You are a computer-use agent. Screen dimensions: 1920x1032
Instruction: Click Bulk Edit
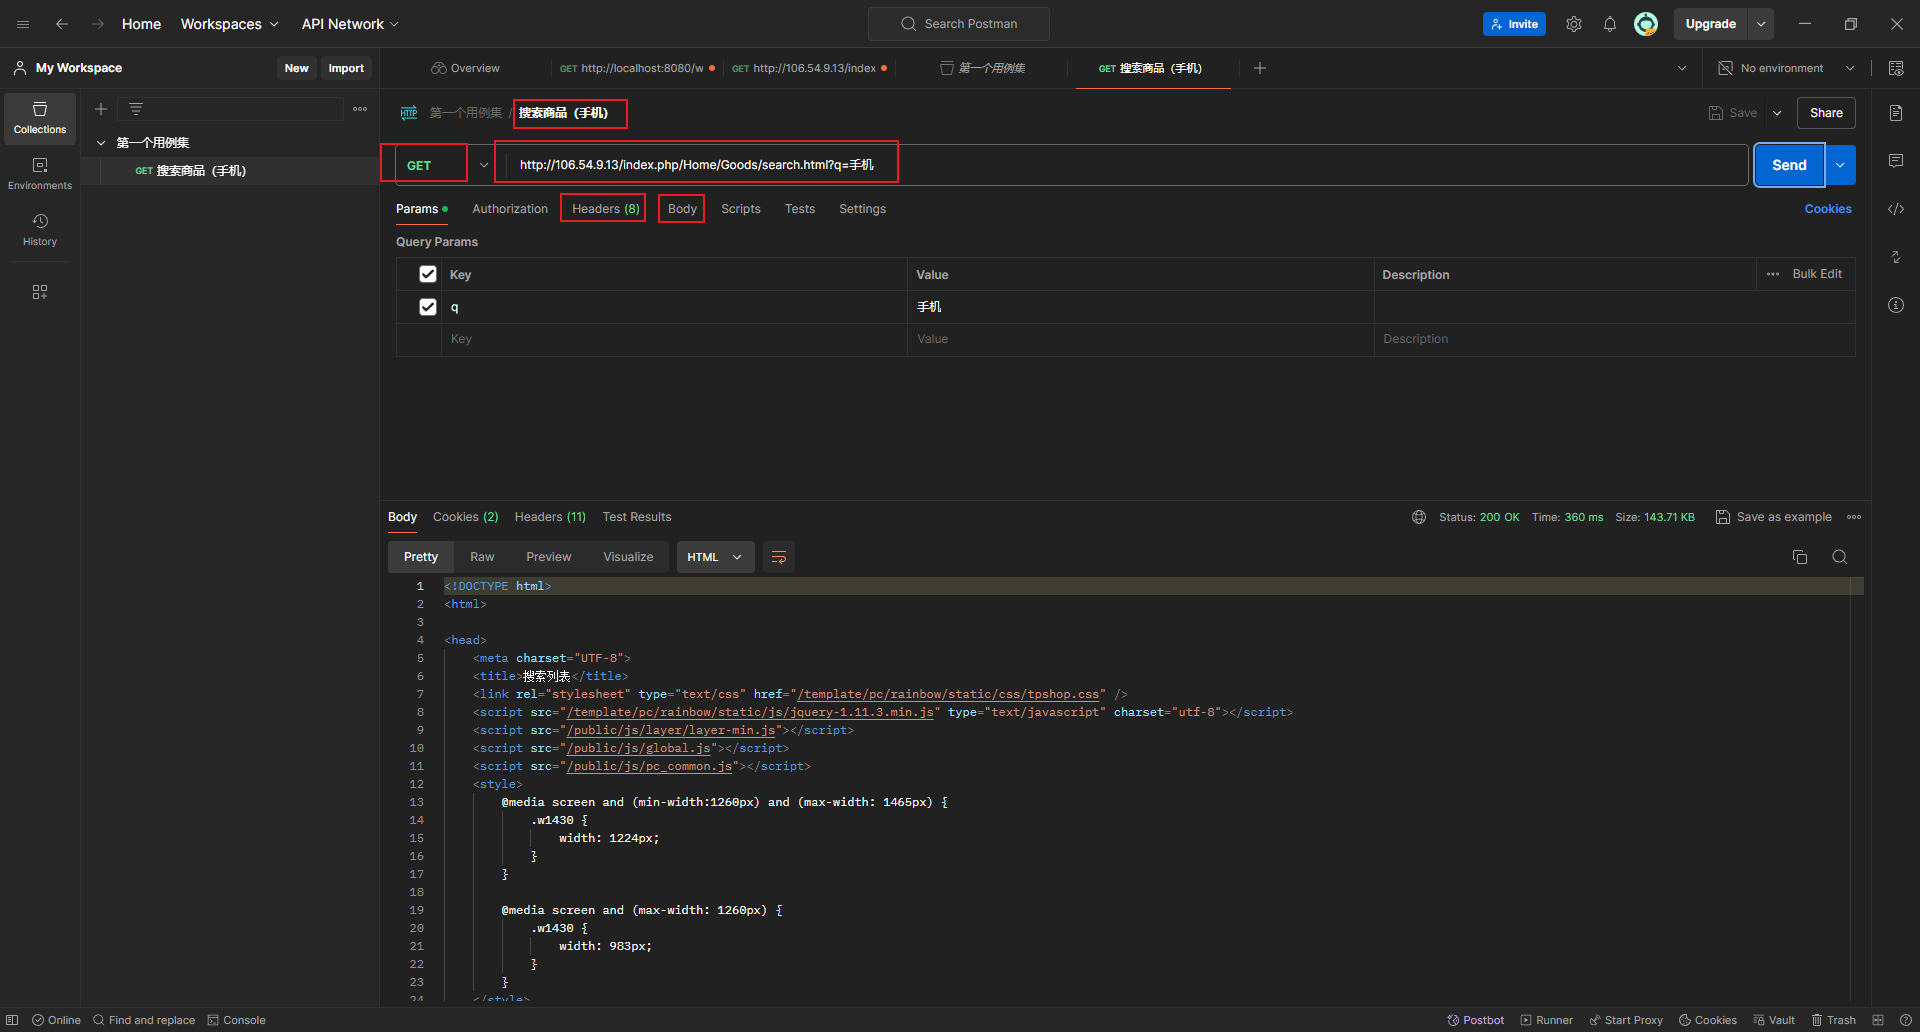(1817, 274)
